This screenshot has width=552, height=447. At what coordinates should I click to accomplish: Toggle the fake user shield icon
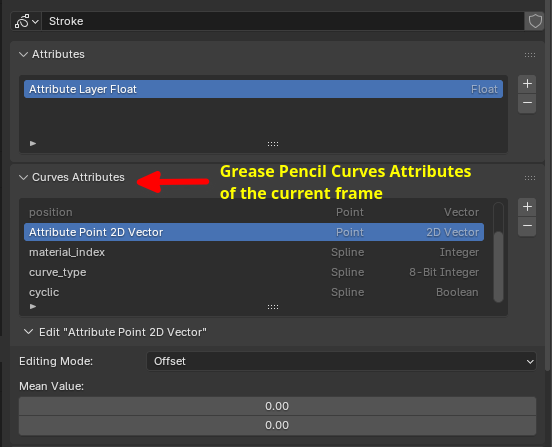click(x=534, y=21)
